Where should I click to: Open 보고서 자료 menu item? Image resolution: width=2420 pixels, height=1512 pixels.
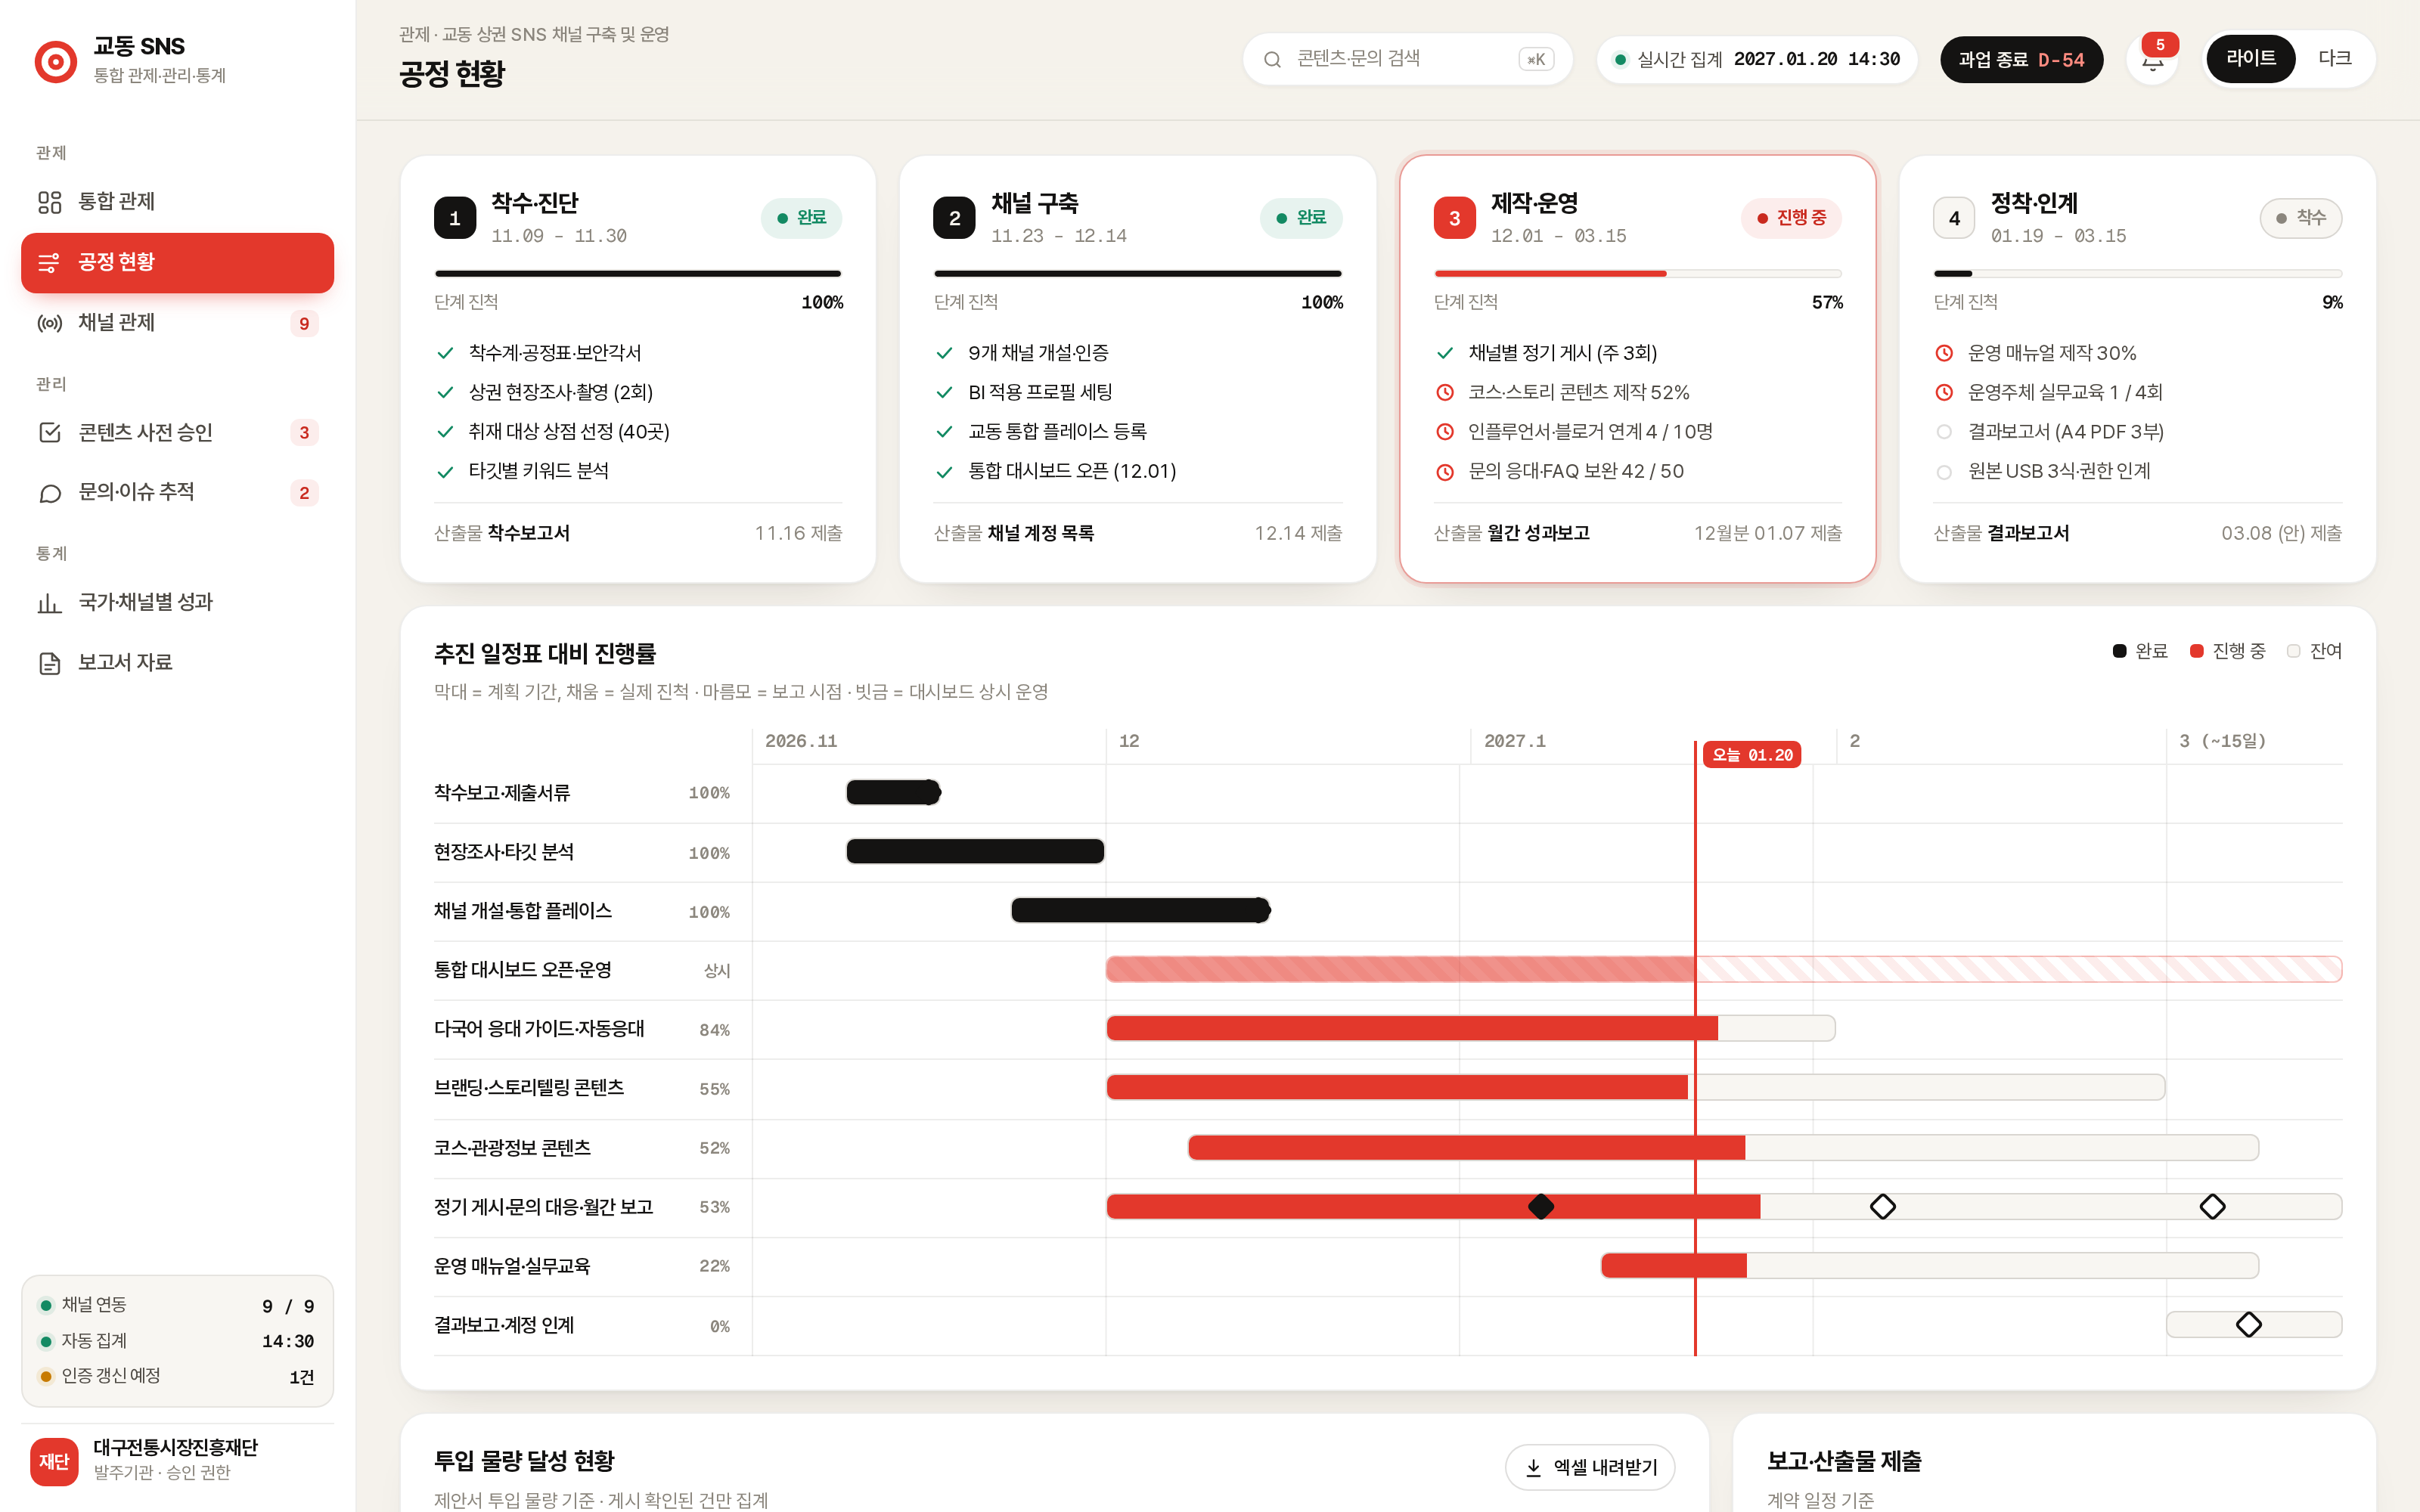(x=177, y=663)
